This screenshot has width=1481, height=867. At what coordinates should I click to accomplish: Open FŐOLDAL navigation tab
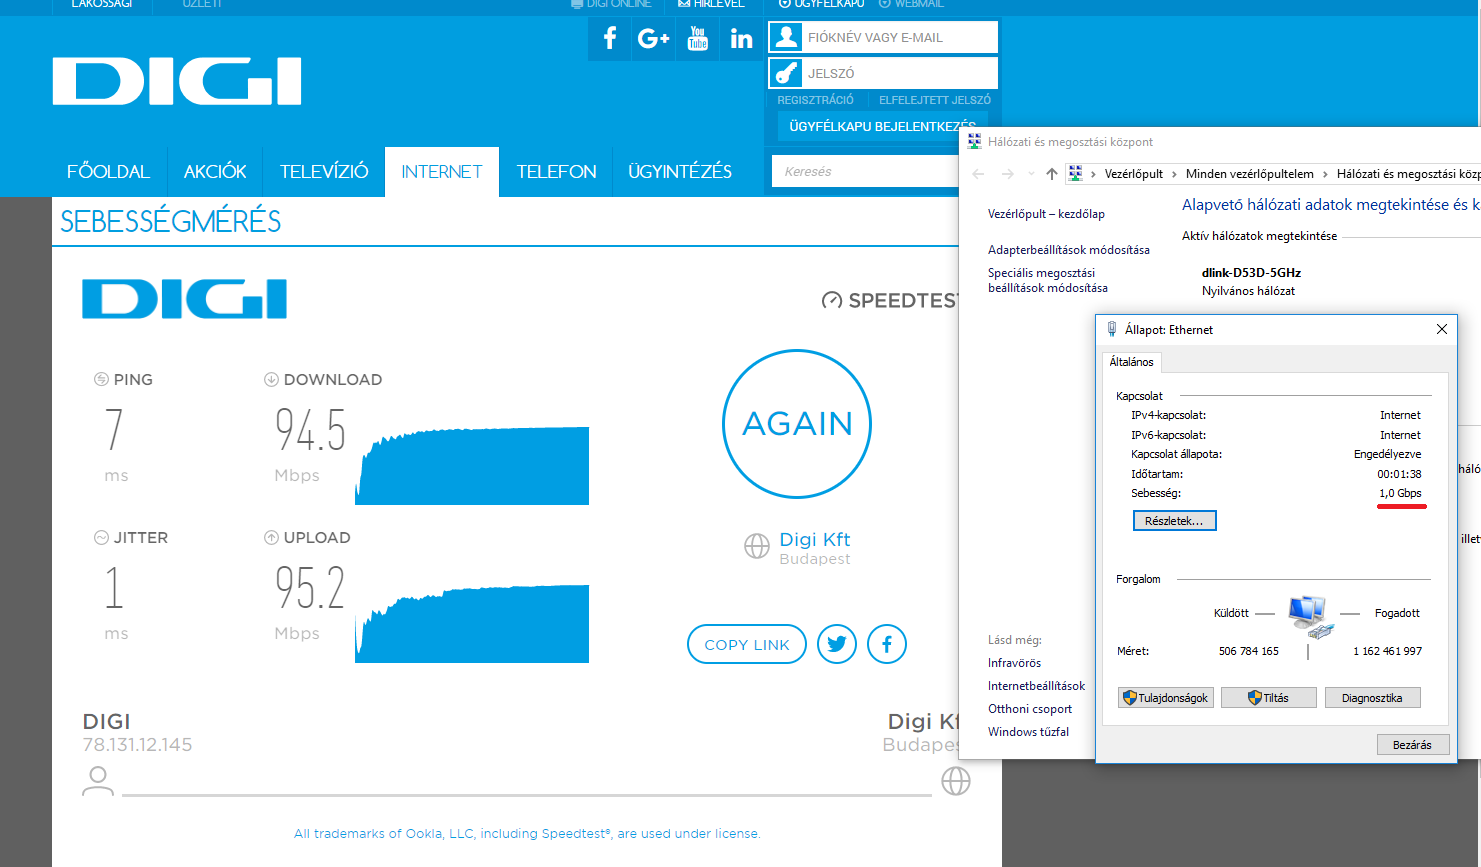pos(108,172)
